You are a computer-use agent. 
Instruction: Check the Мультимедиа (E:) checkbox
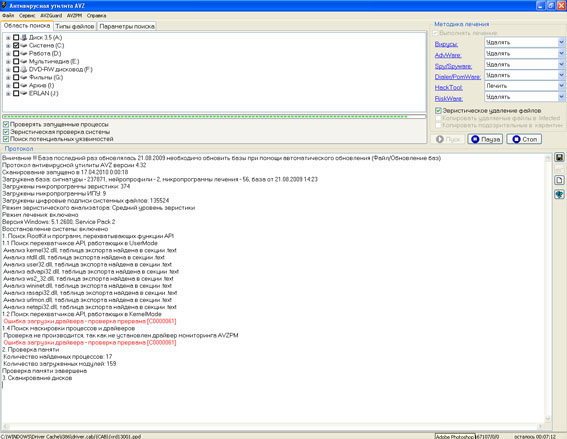point(16,61)
